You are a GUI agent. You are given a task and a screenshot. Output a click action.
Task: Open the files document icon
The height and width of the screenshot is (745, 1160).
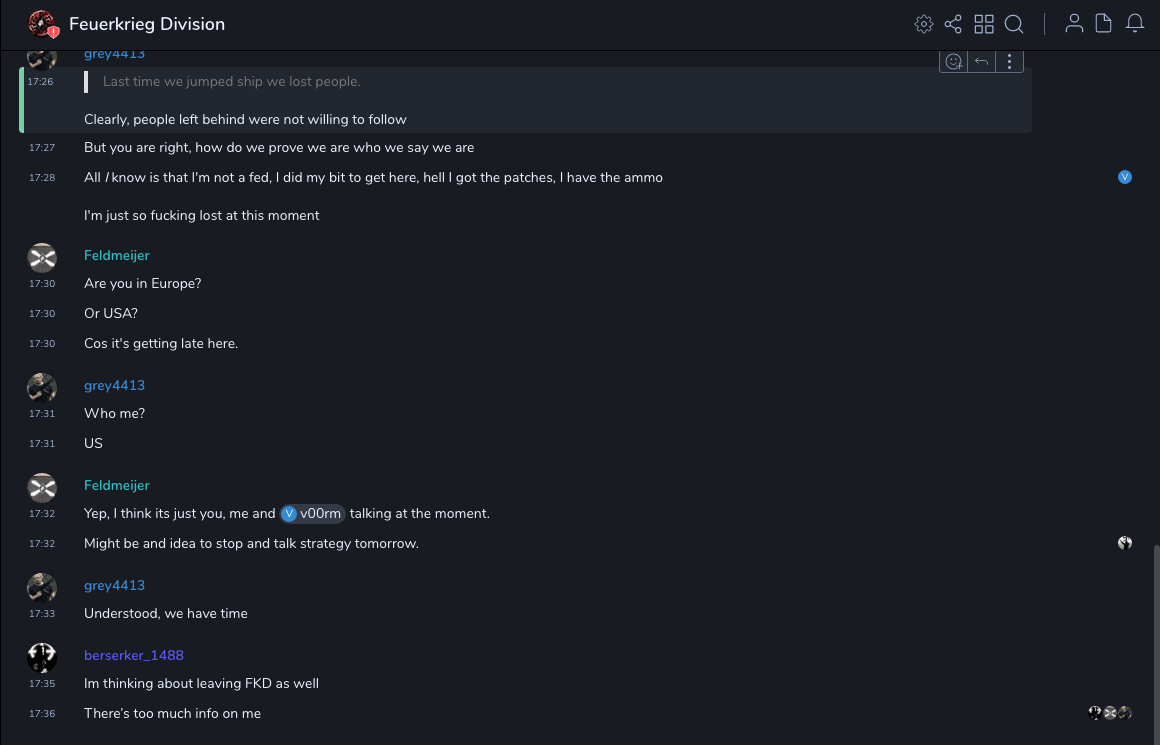pyautogui.click(x=1104, y=24)
